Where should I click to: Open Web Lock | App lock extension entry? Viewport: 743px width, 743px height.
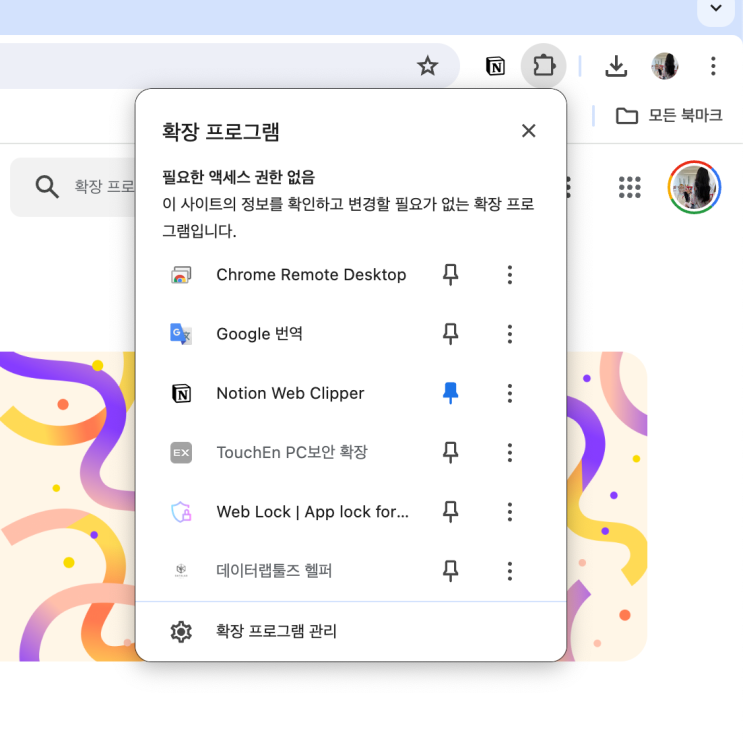point(312,512)
